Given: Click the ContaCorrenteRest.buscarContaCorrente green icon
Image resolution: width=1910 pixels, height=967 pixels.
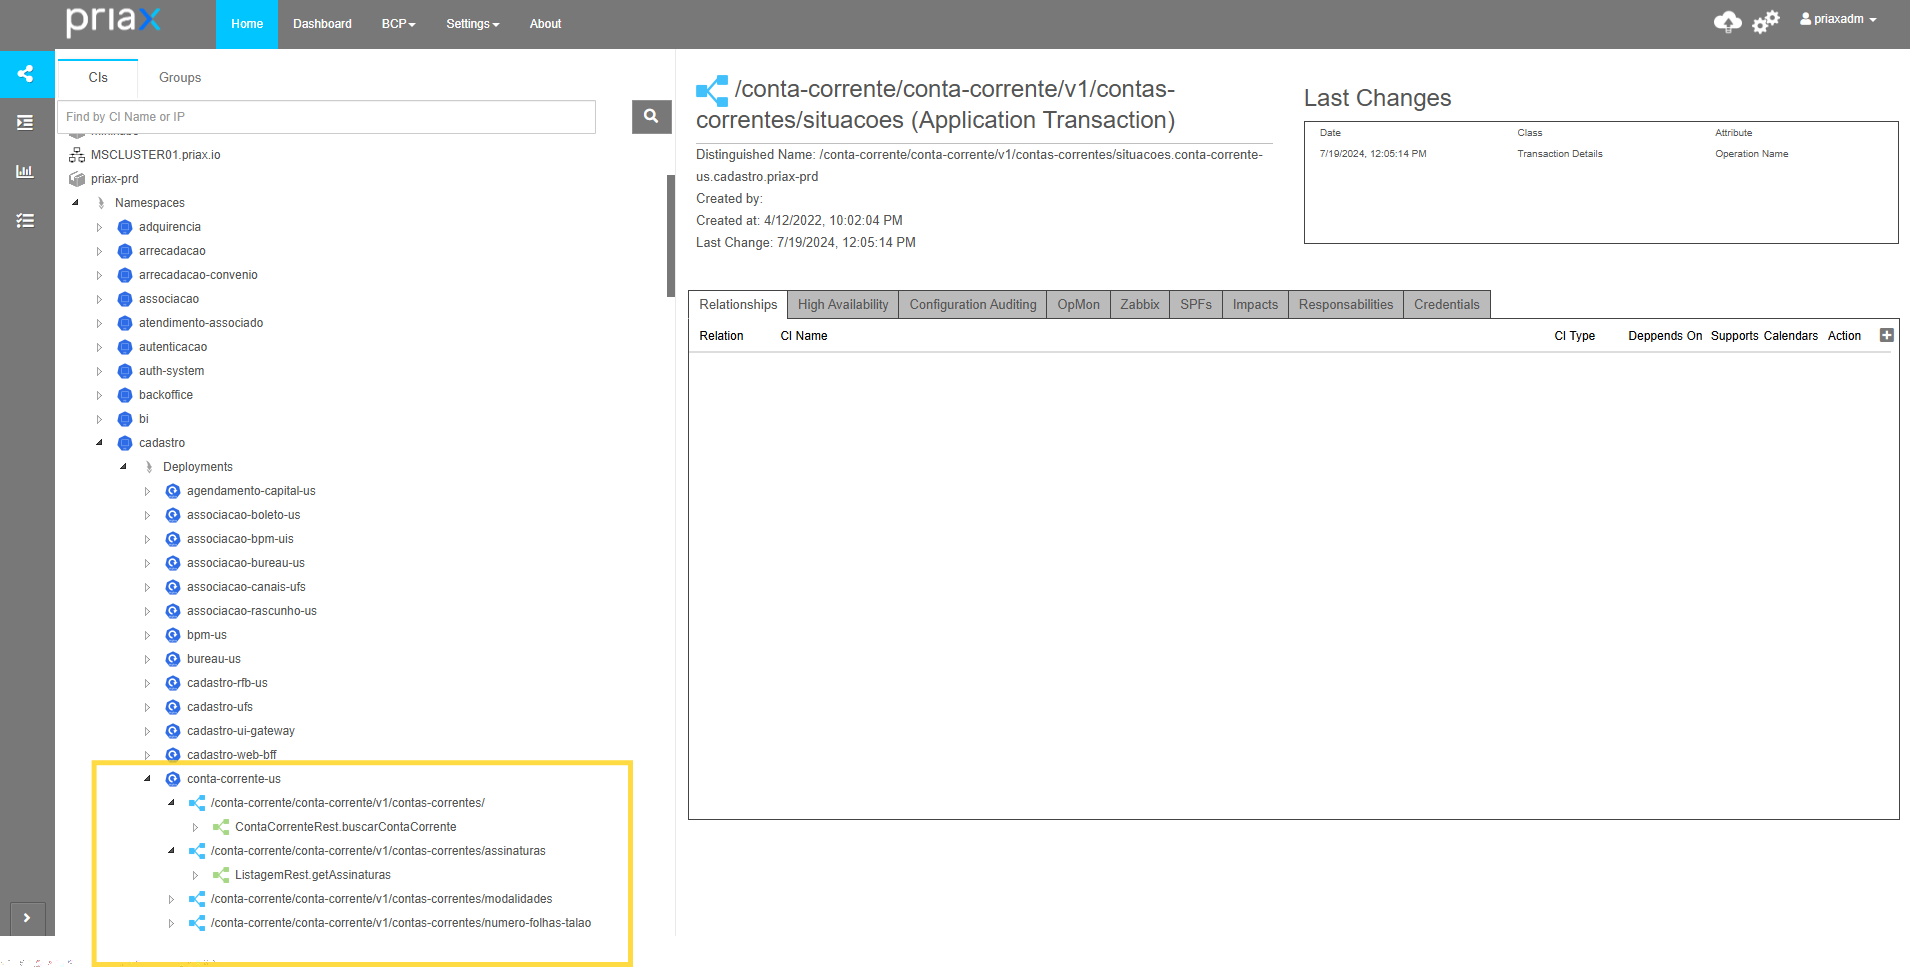Looking at the screenshot, I should coord(221,827).
